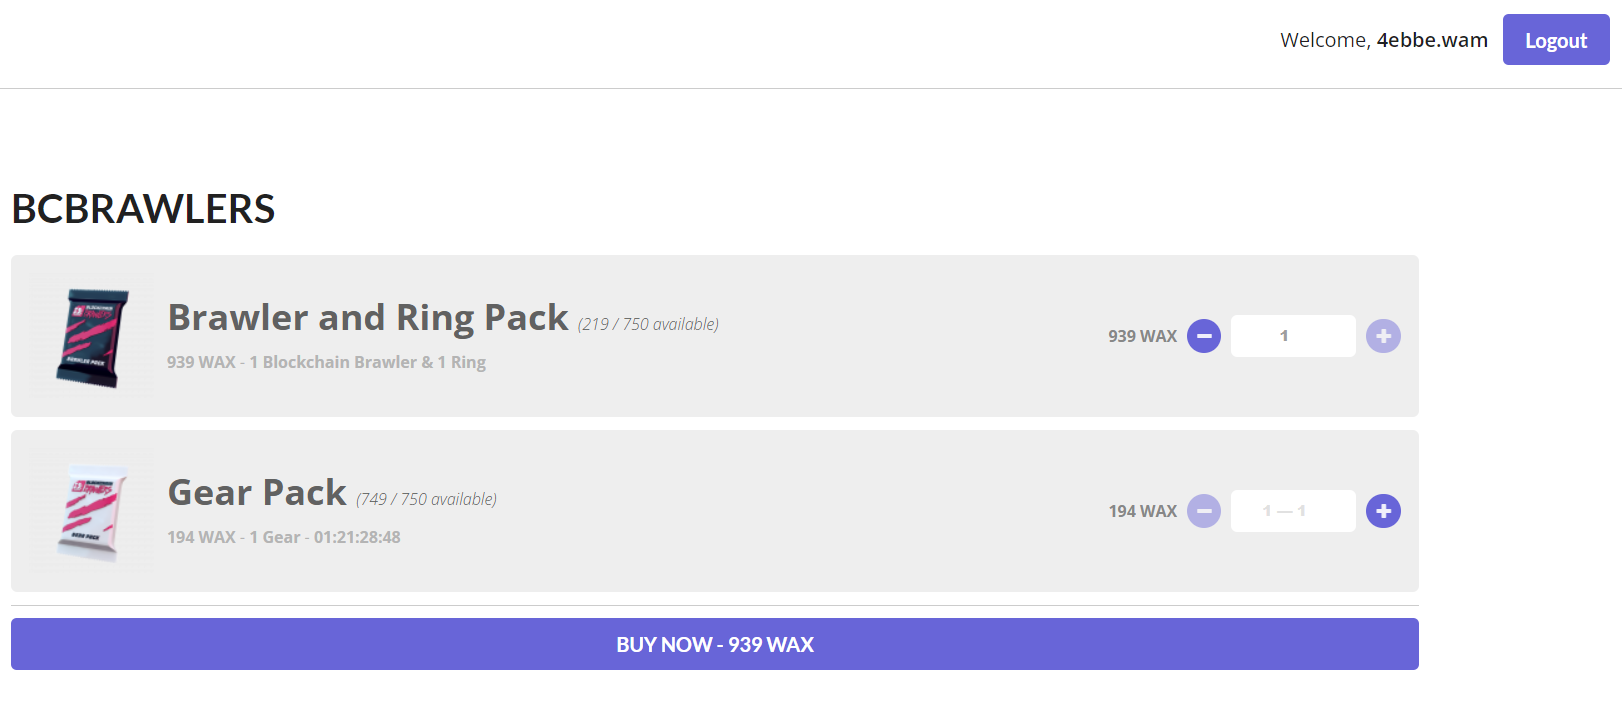
Task: Select the Brawler and Ring Pack quantity field
Action: [1293, 336]
